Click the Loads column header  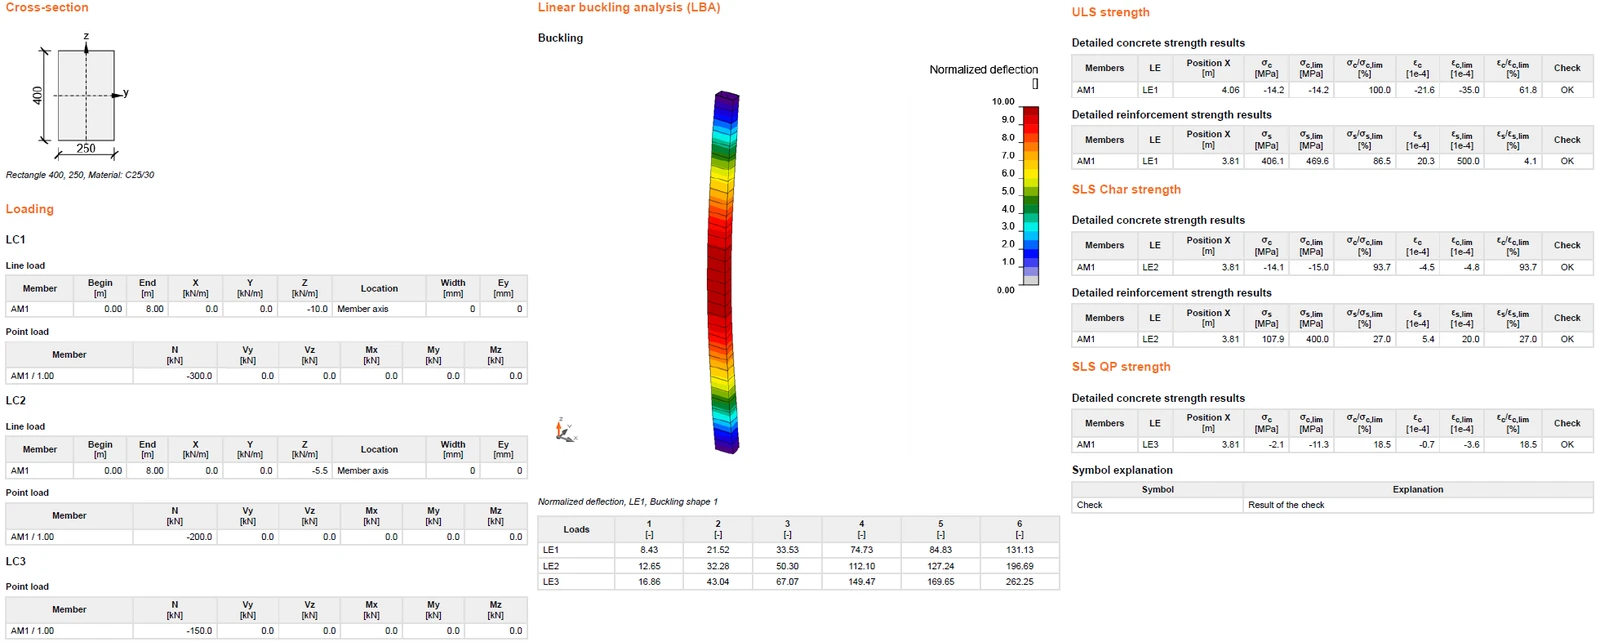click(x=576, y=529)
